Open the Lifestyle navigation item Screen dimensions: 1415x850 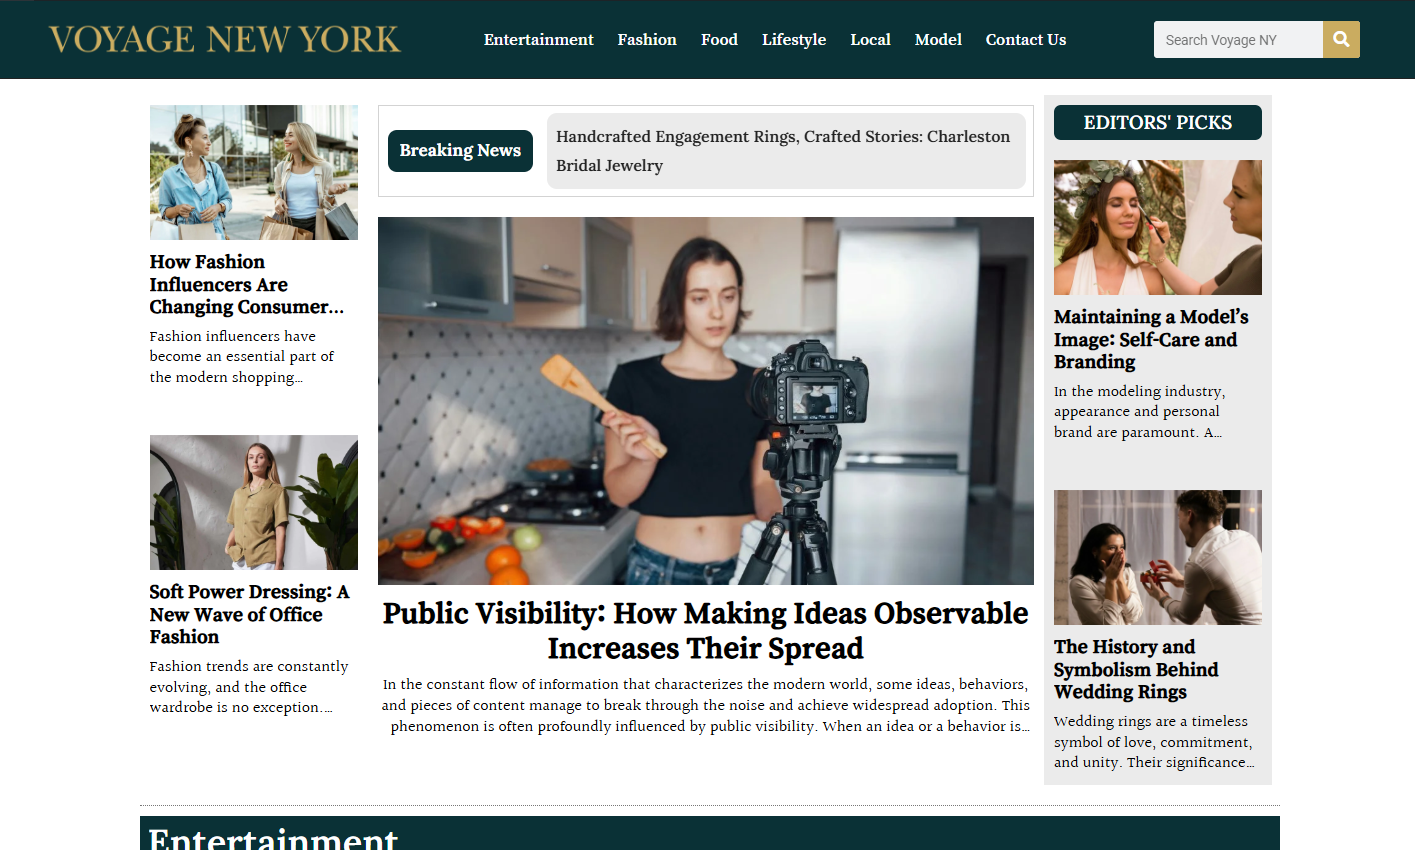794,40
